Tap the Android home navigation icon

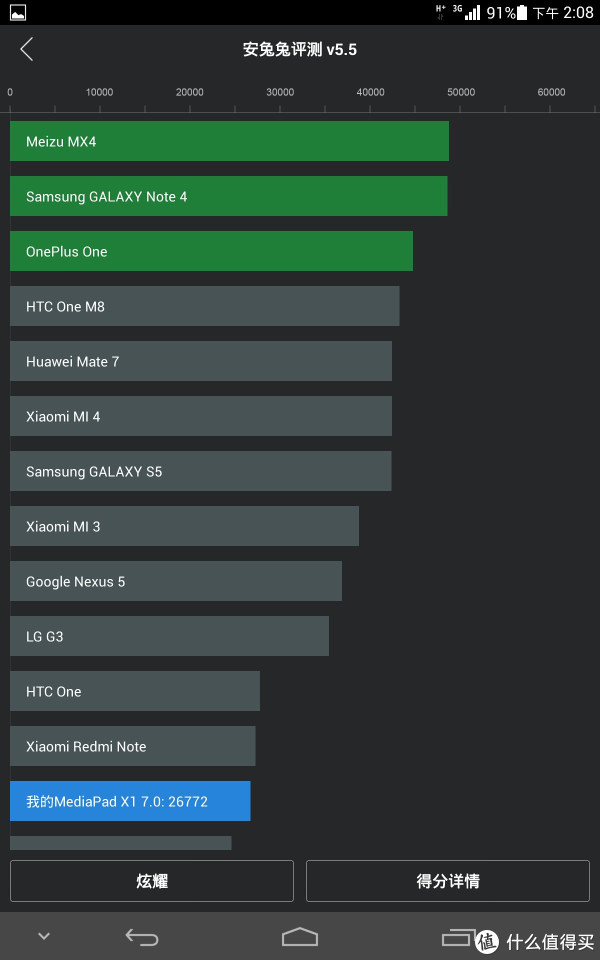(299, 937)
